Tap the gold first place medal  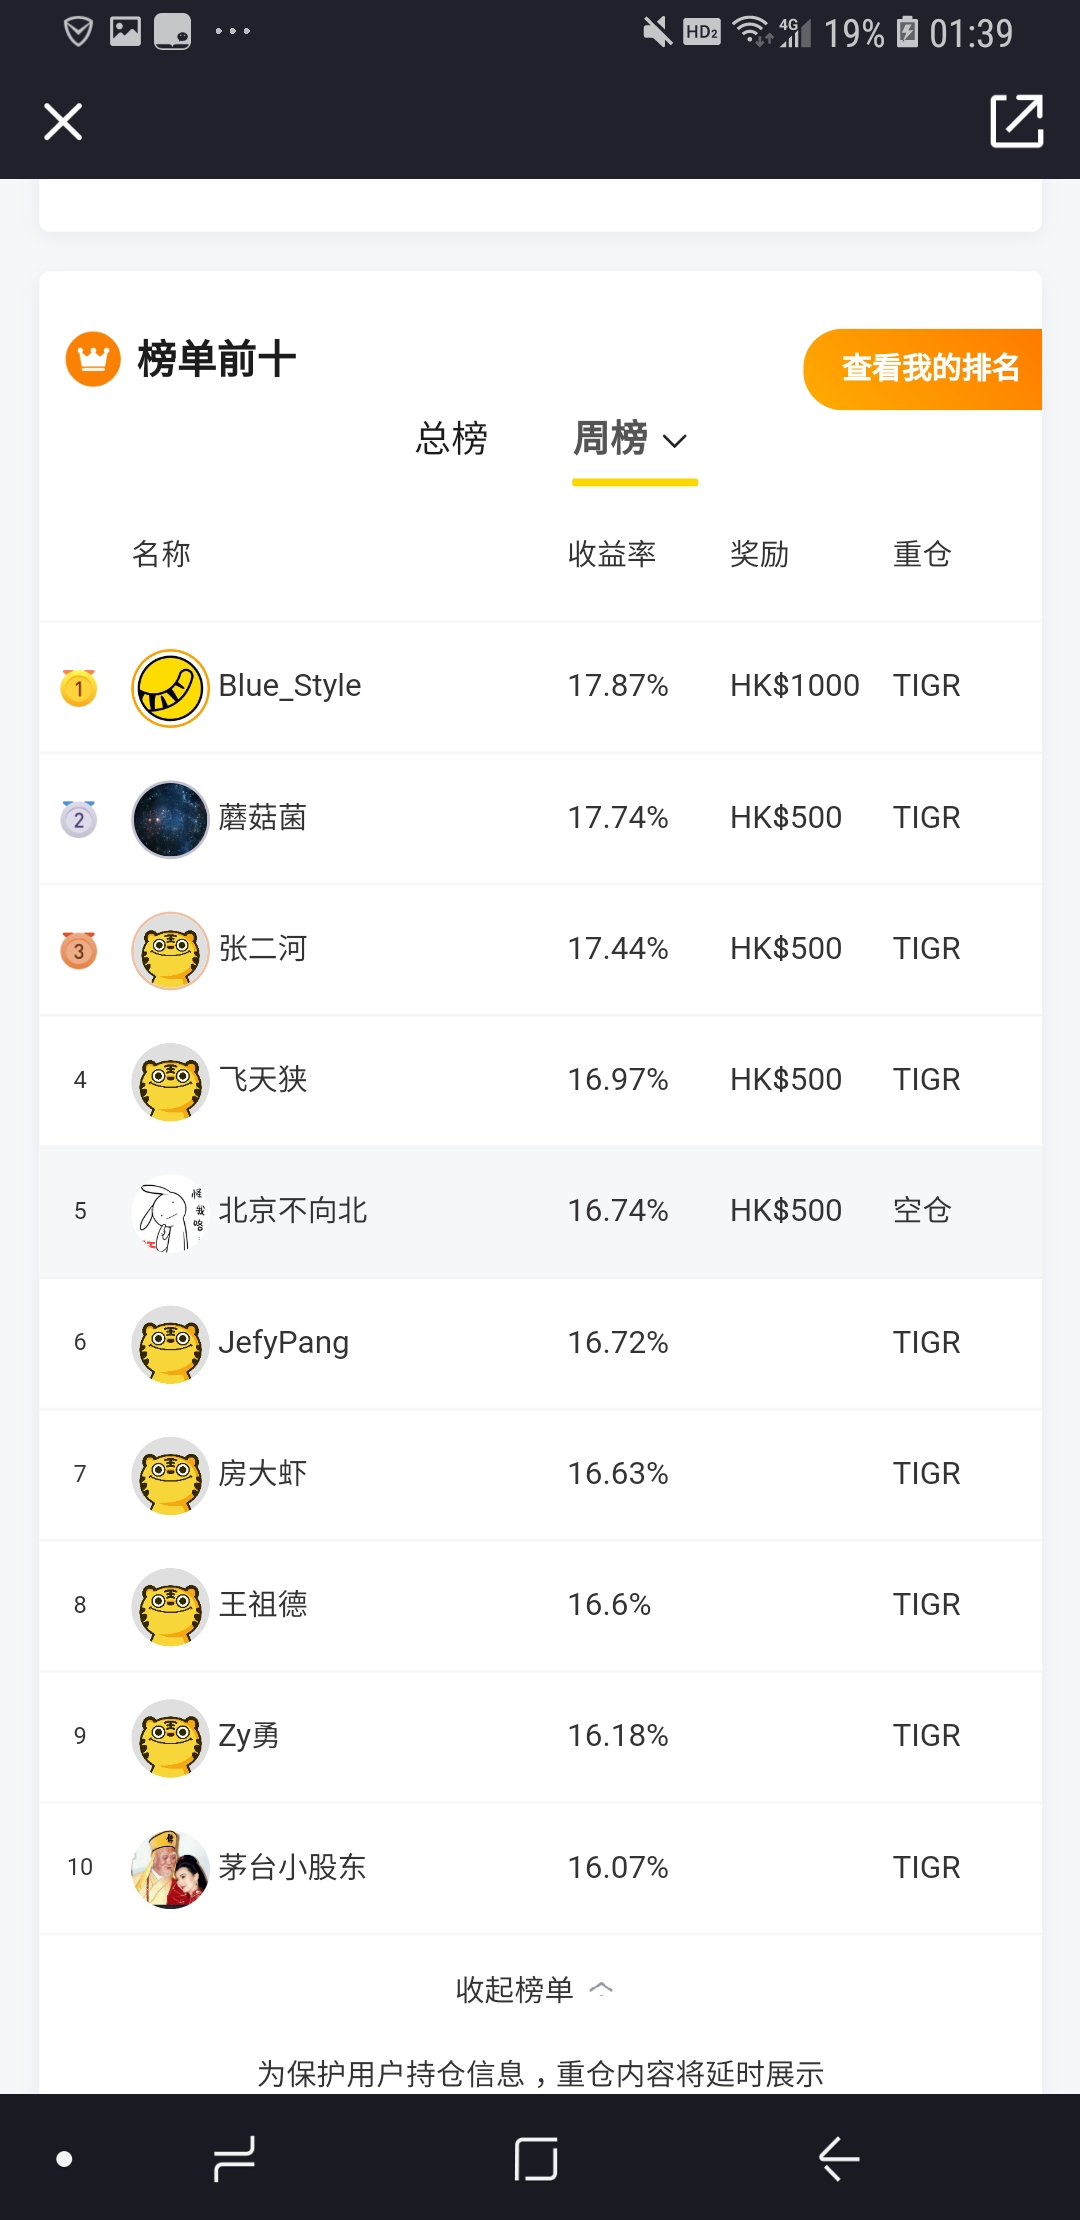(x=79, y=687)
